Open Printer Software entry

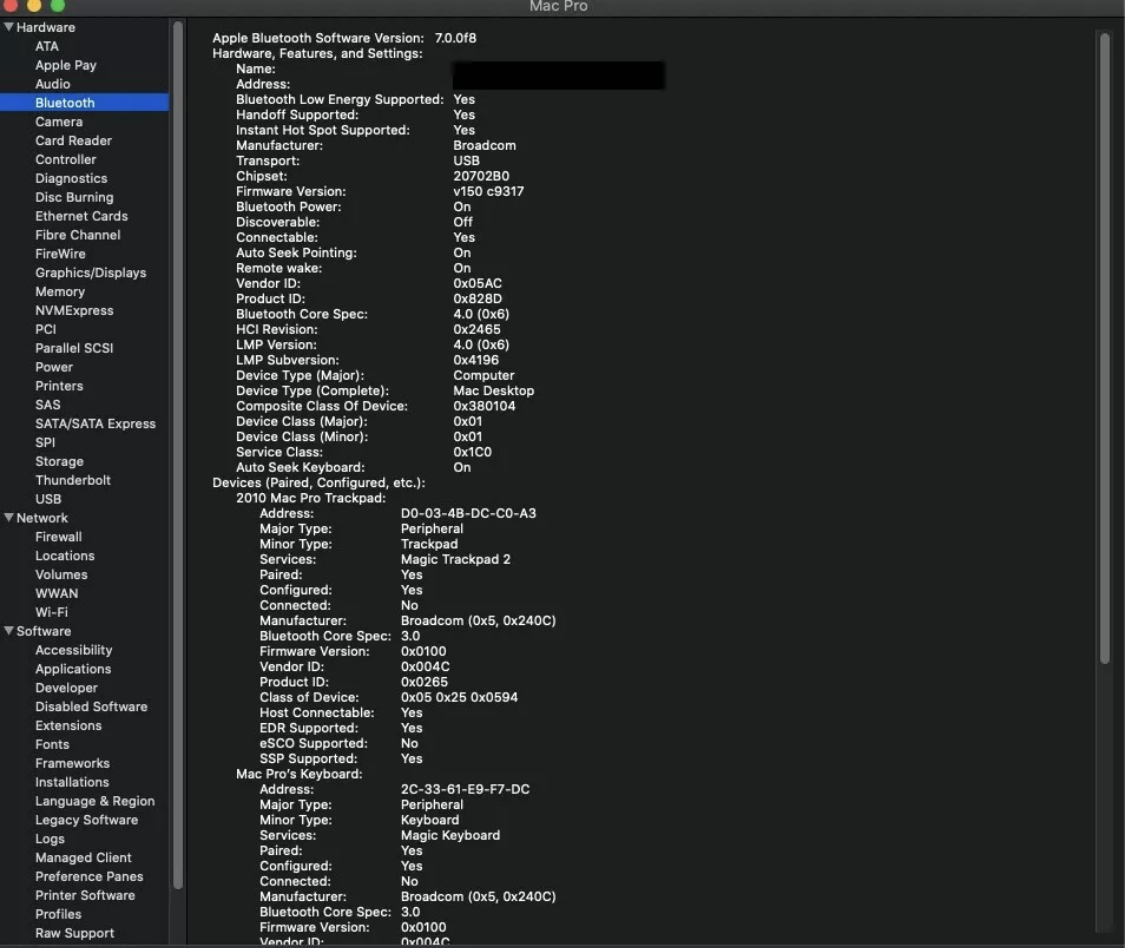[x=85, y=896]
